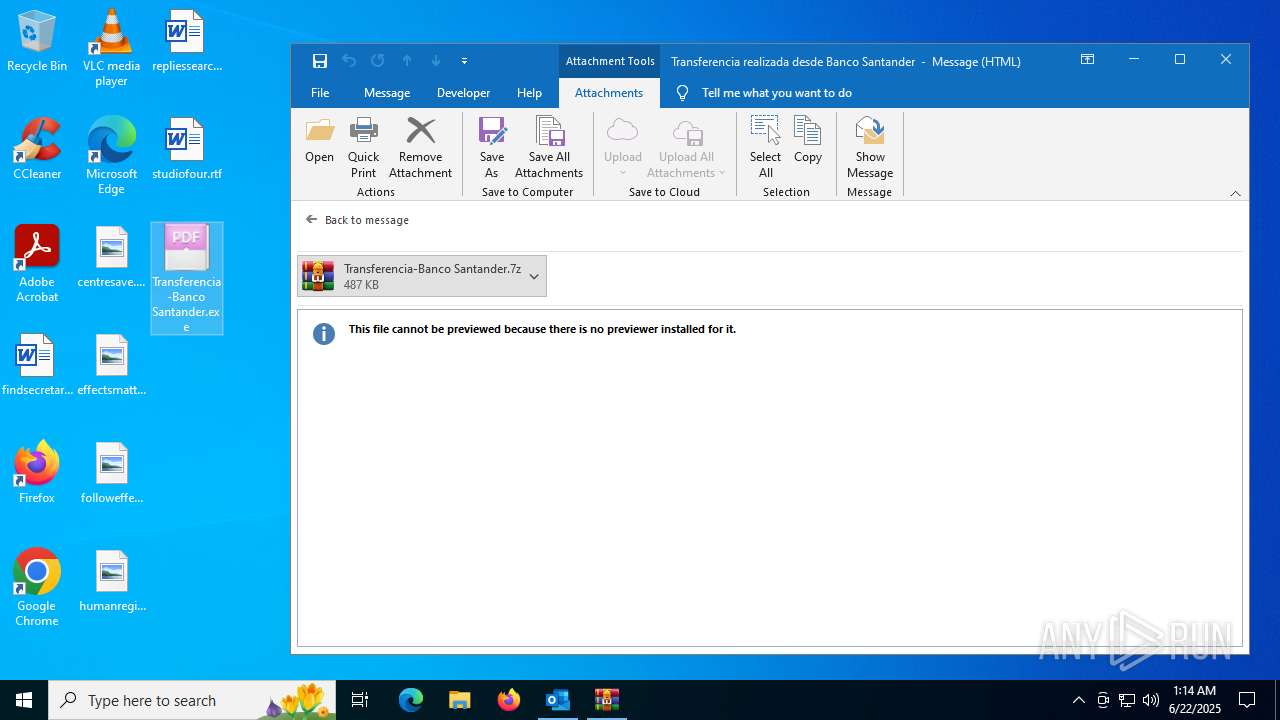Show hidden tray icons
The width and height of the screenshot is (1280, 720).
tap(1078, 700)
